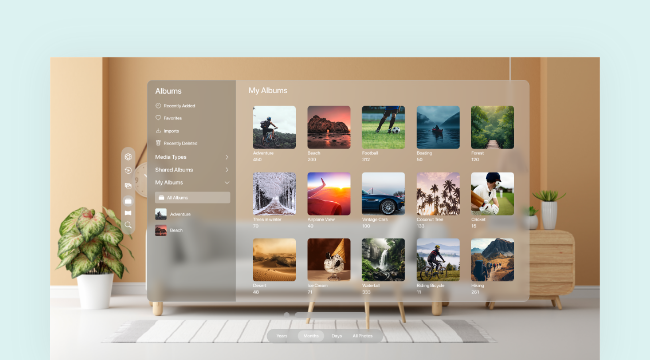The height and width of the screenshot is (360, 650).
Task: Collapse the My Albums section chevron
Action: click(227, 182)
